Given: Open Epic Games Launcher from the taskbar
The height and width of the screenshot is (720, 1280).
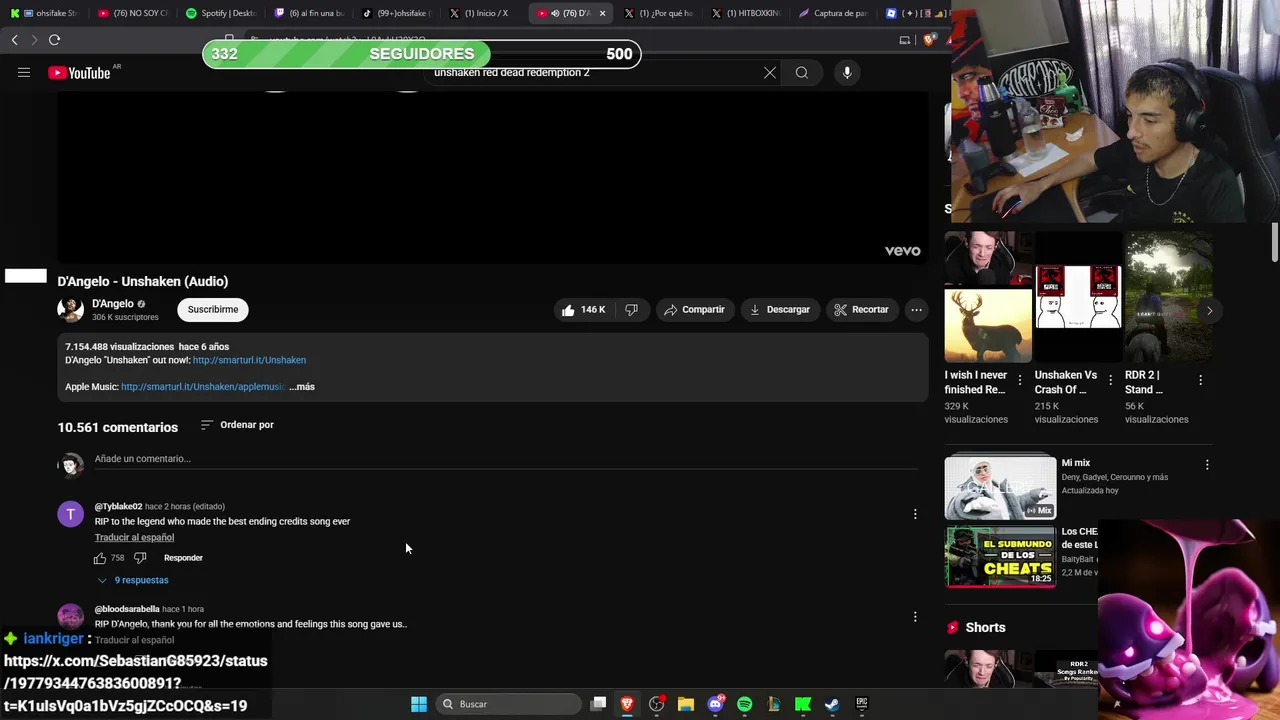Looking at the screenshot, I should tap(861, 704).
